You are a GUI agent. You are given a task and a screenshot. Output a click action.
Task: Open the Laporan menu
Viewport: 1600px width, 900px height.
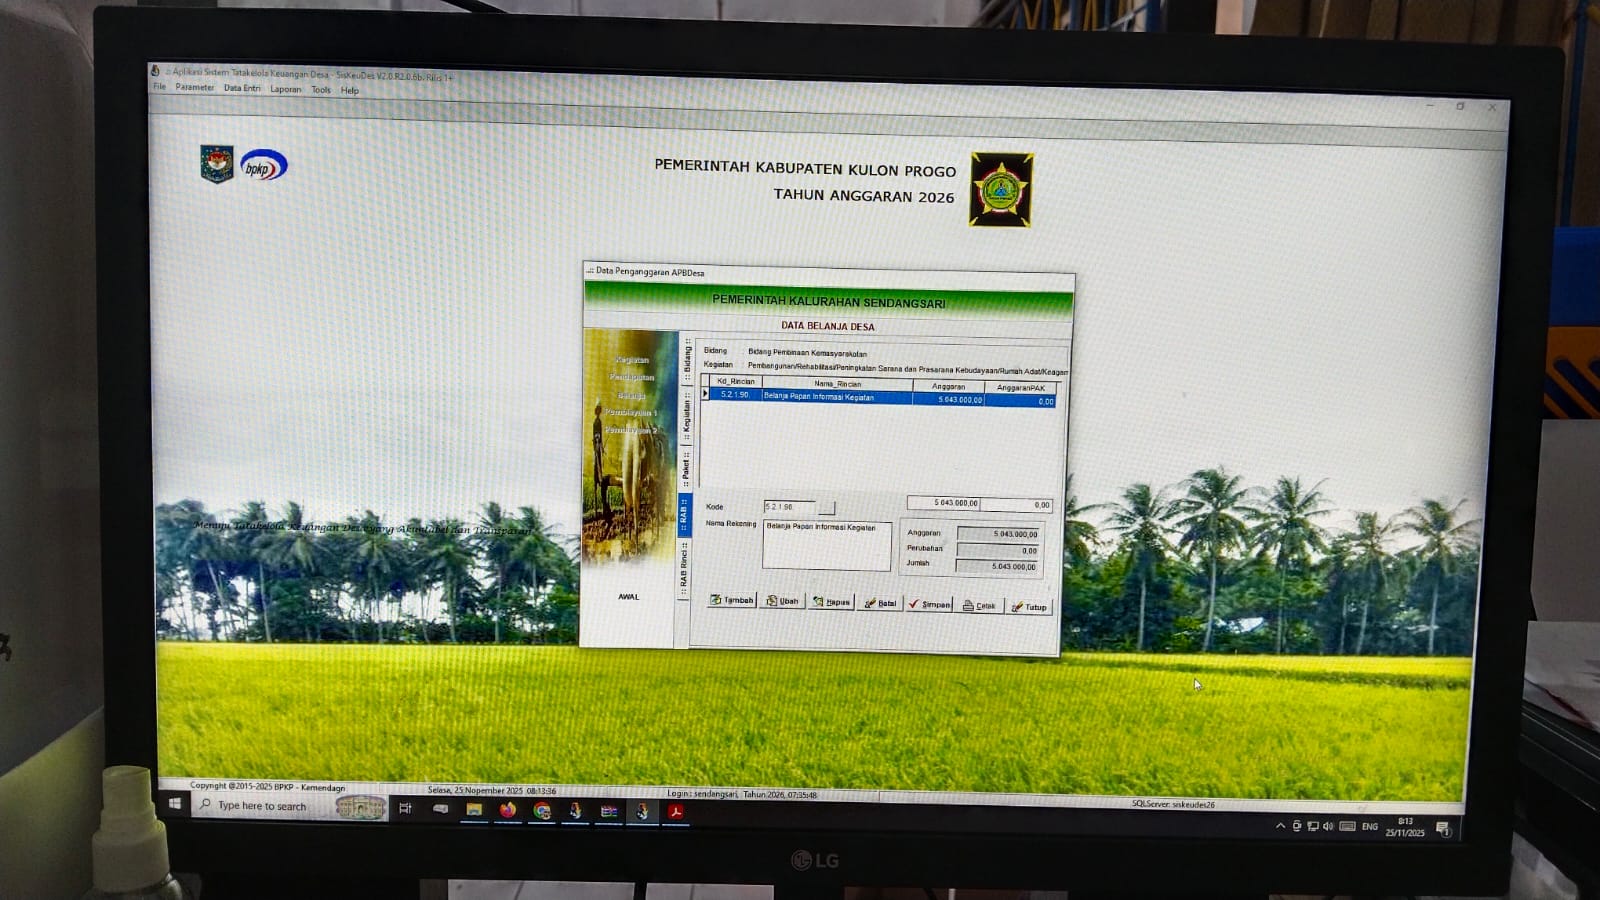[285, 90]
